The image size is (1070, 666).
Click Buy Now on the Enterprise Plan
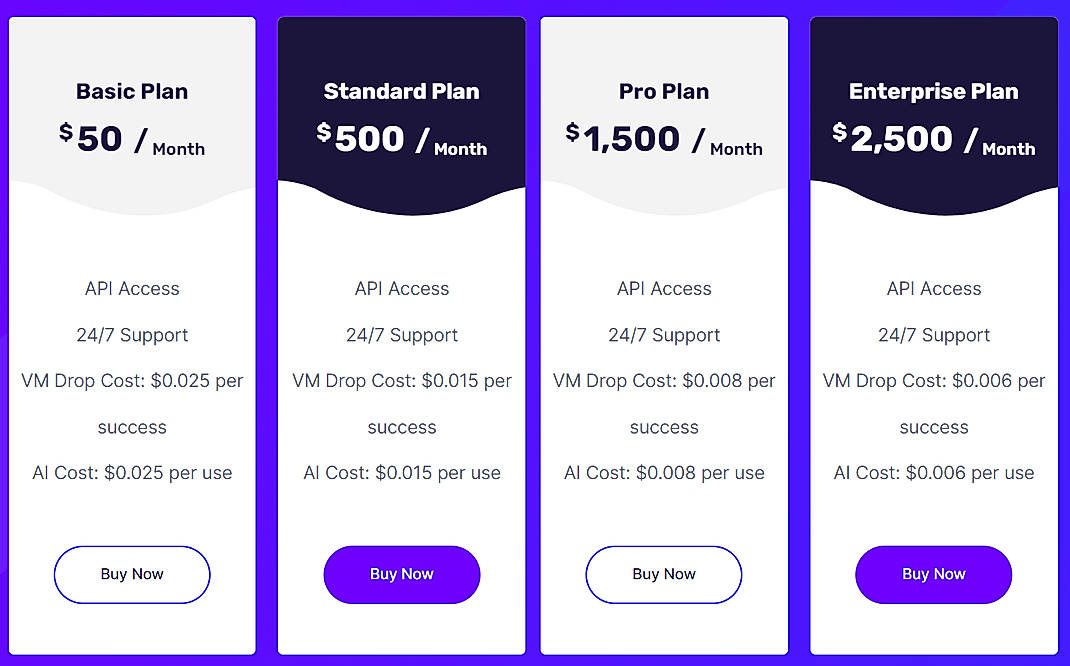933,574
